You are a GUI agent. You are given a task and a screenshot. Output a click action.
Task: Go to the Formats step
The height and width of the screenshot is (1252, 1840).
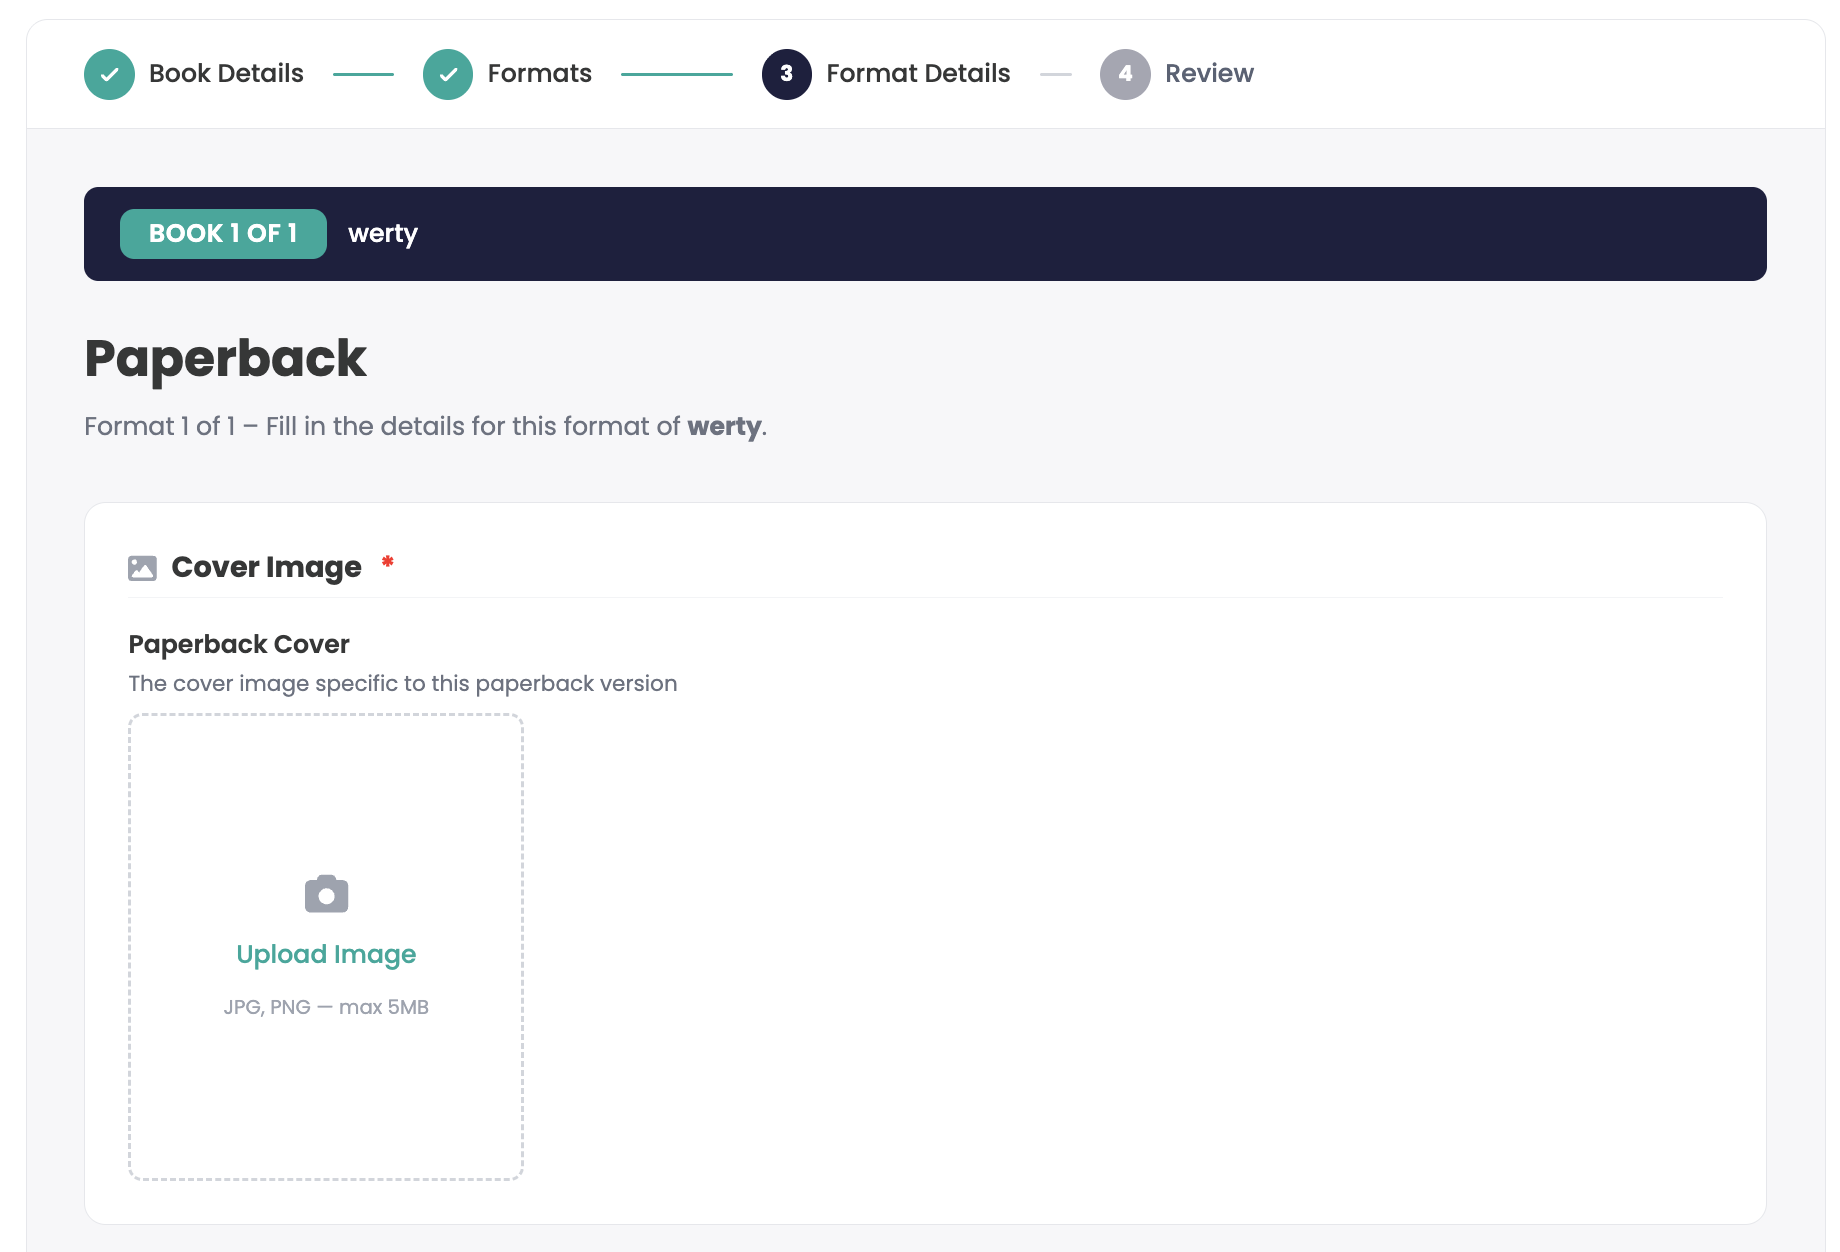tap(540, 74)
